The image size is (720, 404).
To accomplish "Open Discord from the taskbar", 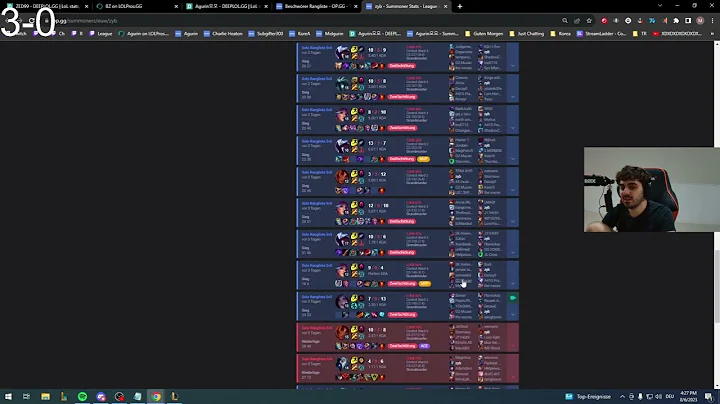I will point(101,397).
